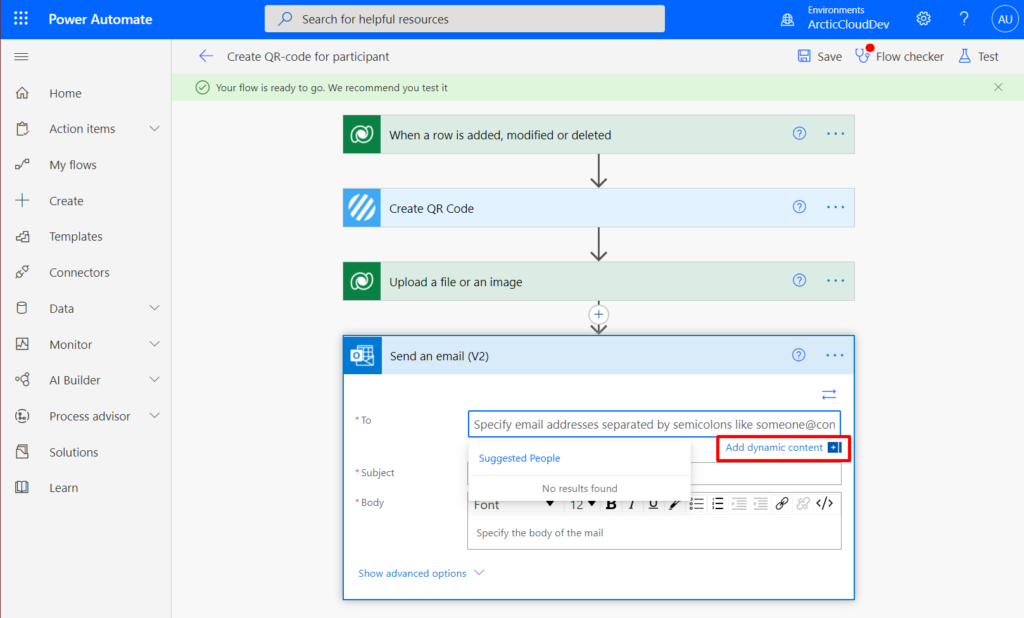This screenshot has width=1024, height=618.
Task: Pick the text highlight color pen
Action: tap(675, 504)
